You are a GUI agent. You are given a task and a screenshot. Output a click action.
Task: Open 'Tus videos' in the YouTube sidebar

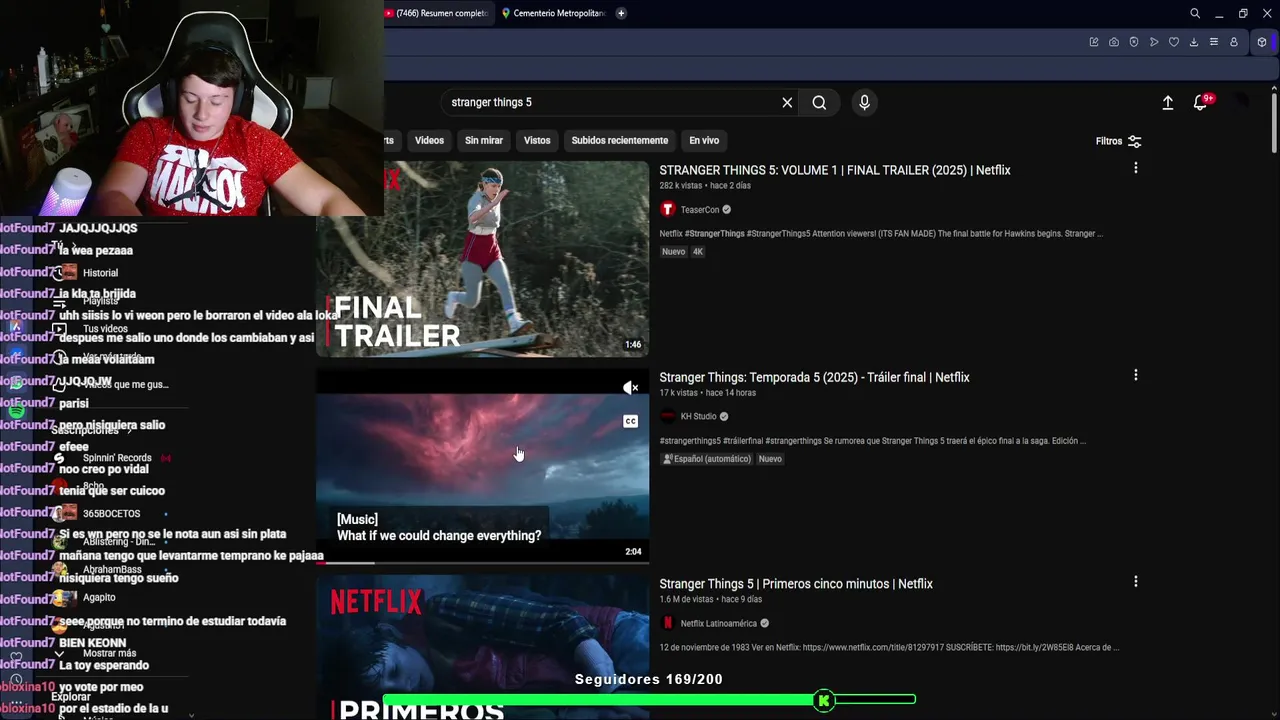pos(105,329)
